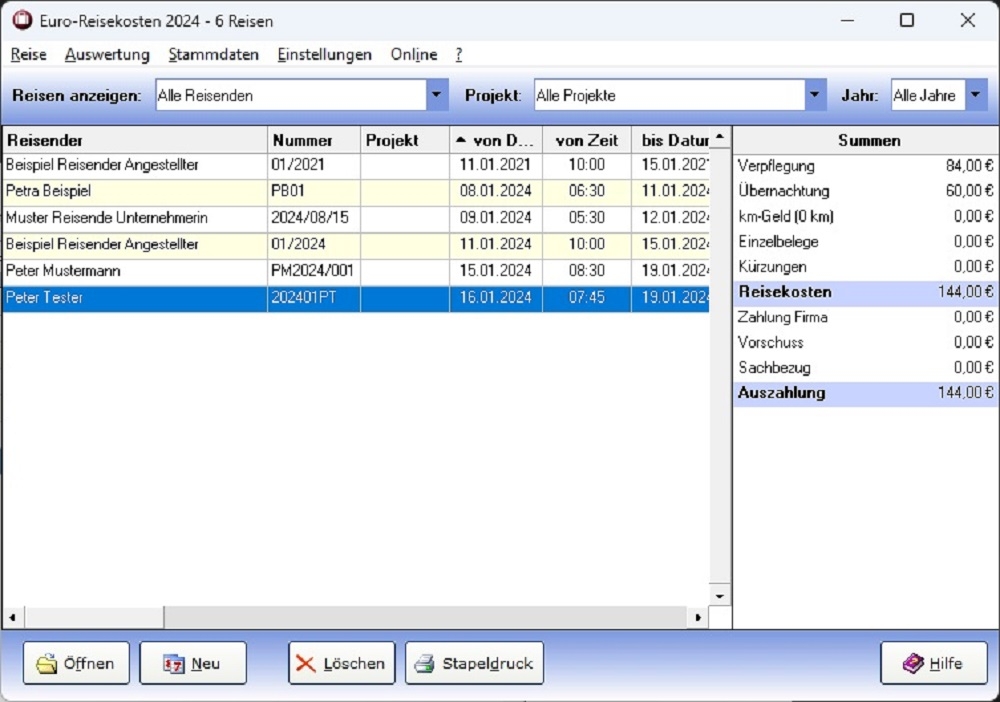Image resolution: width=1000 pixels, height=702 pixels.
Task: Click the list's scroll-down arrow
Action: coord(720,596)
